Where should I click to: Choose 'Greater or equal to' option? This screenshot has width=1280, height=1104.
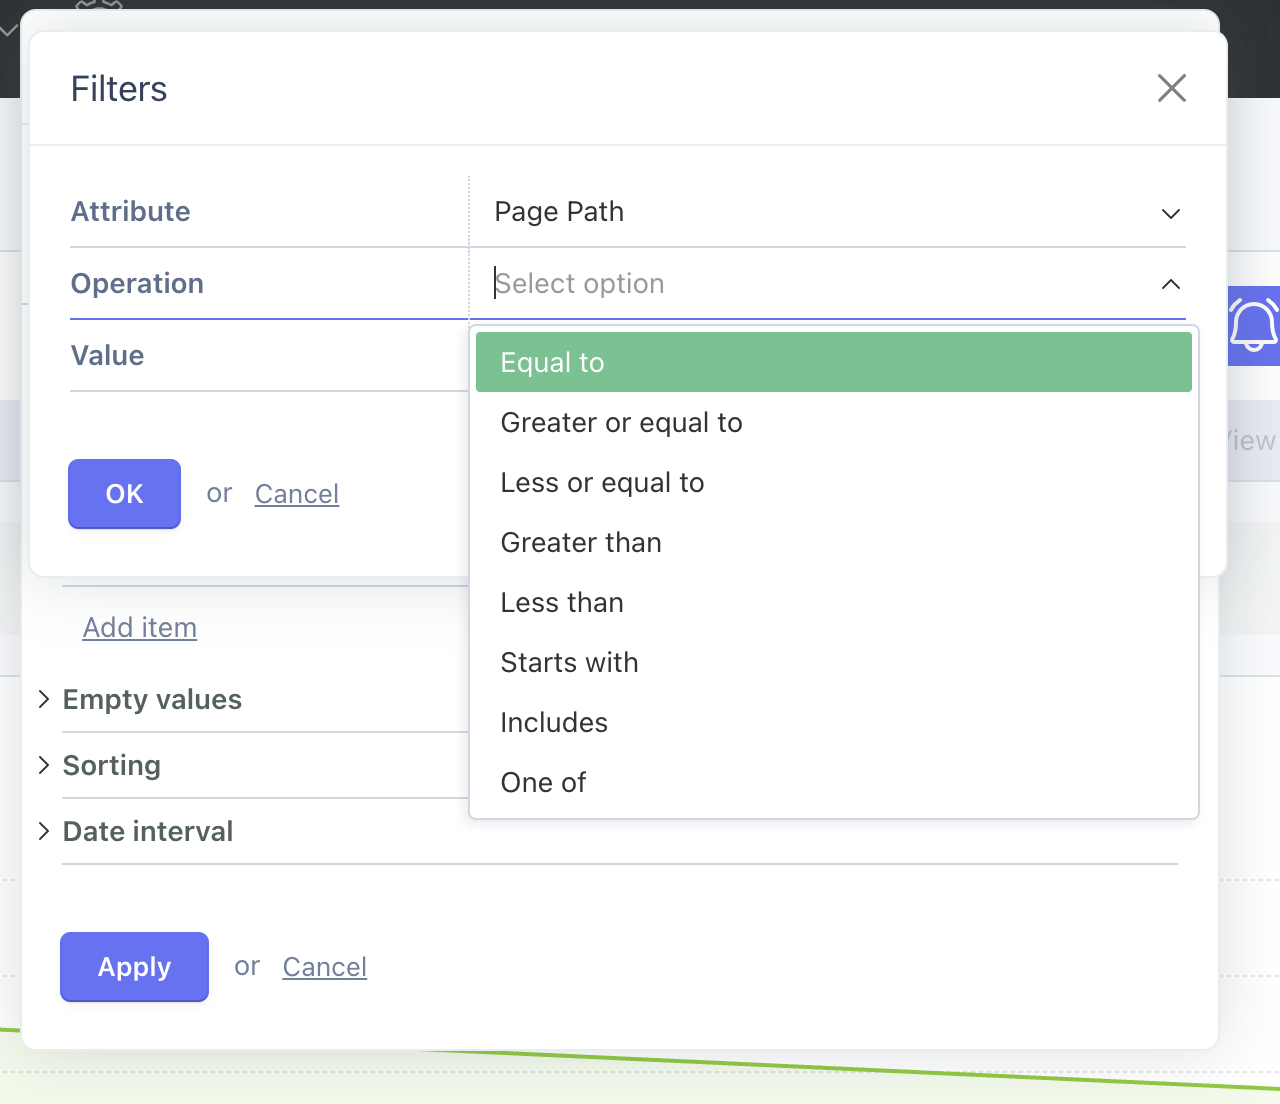[621, 423]
